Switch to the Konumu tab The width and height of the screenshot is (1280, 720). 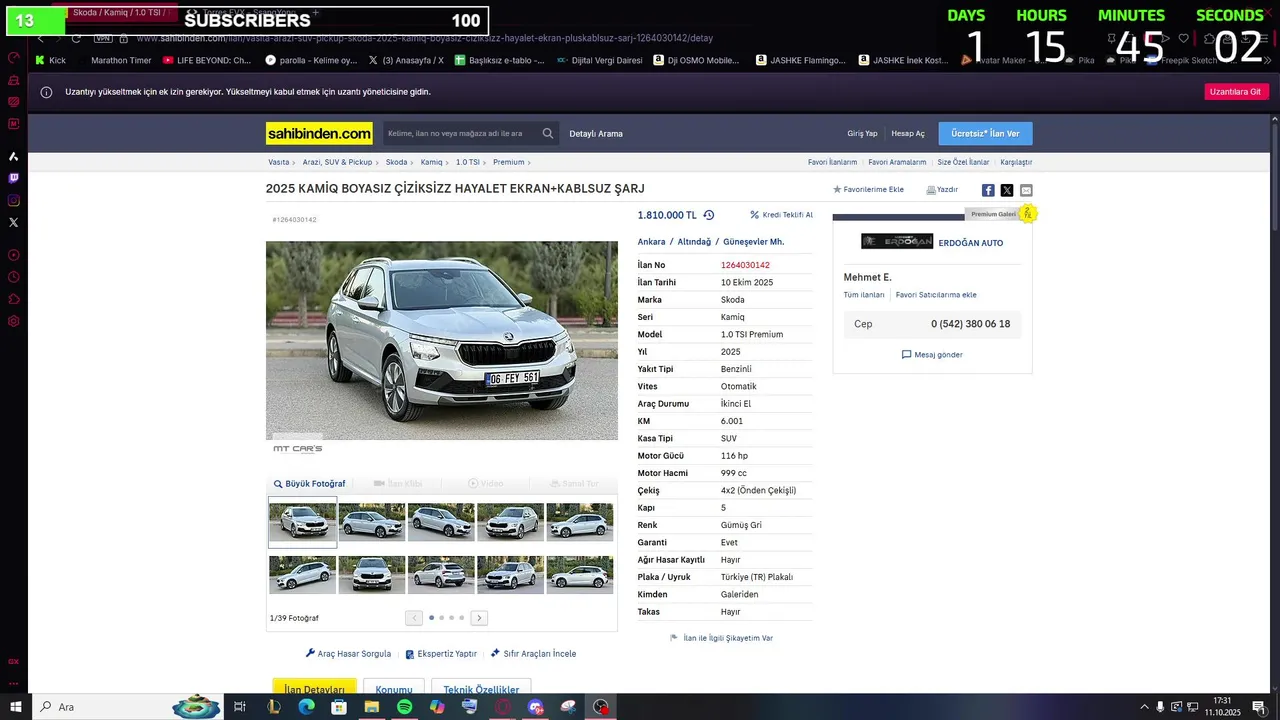[394, 689]
